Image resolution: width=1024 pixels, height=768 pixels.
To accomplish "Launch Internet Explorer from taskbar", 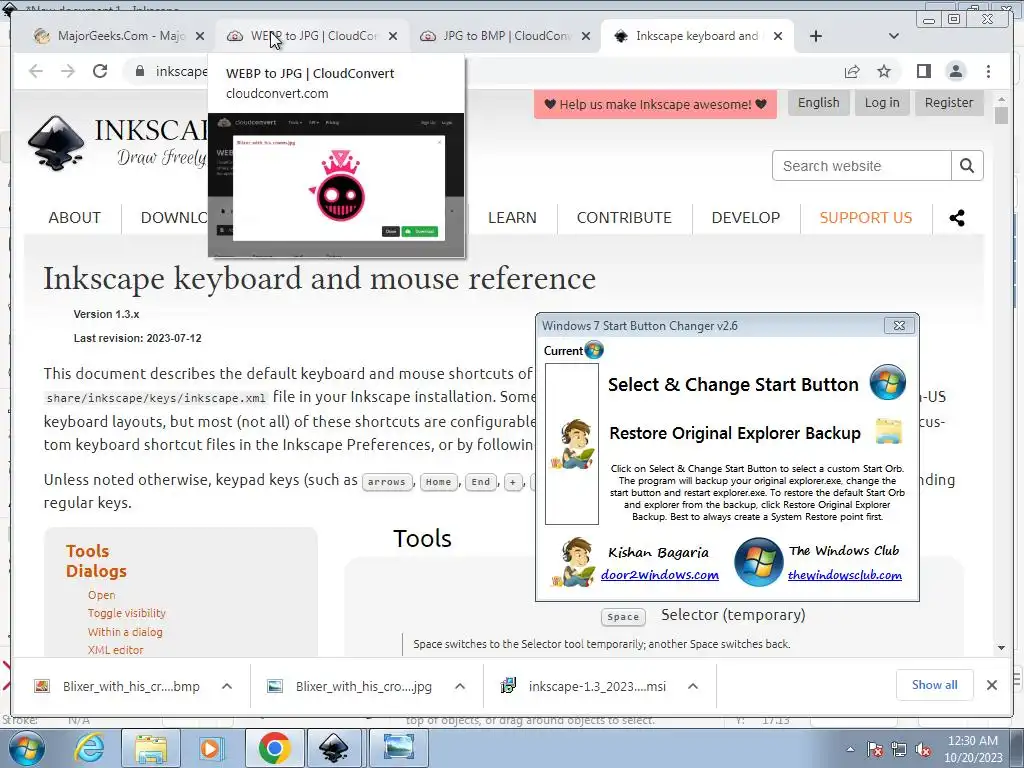I will tap(89, 748).
